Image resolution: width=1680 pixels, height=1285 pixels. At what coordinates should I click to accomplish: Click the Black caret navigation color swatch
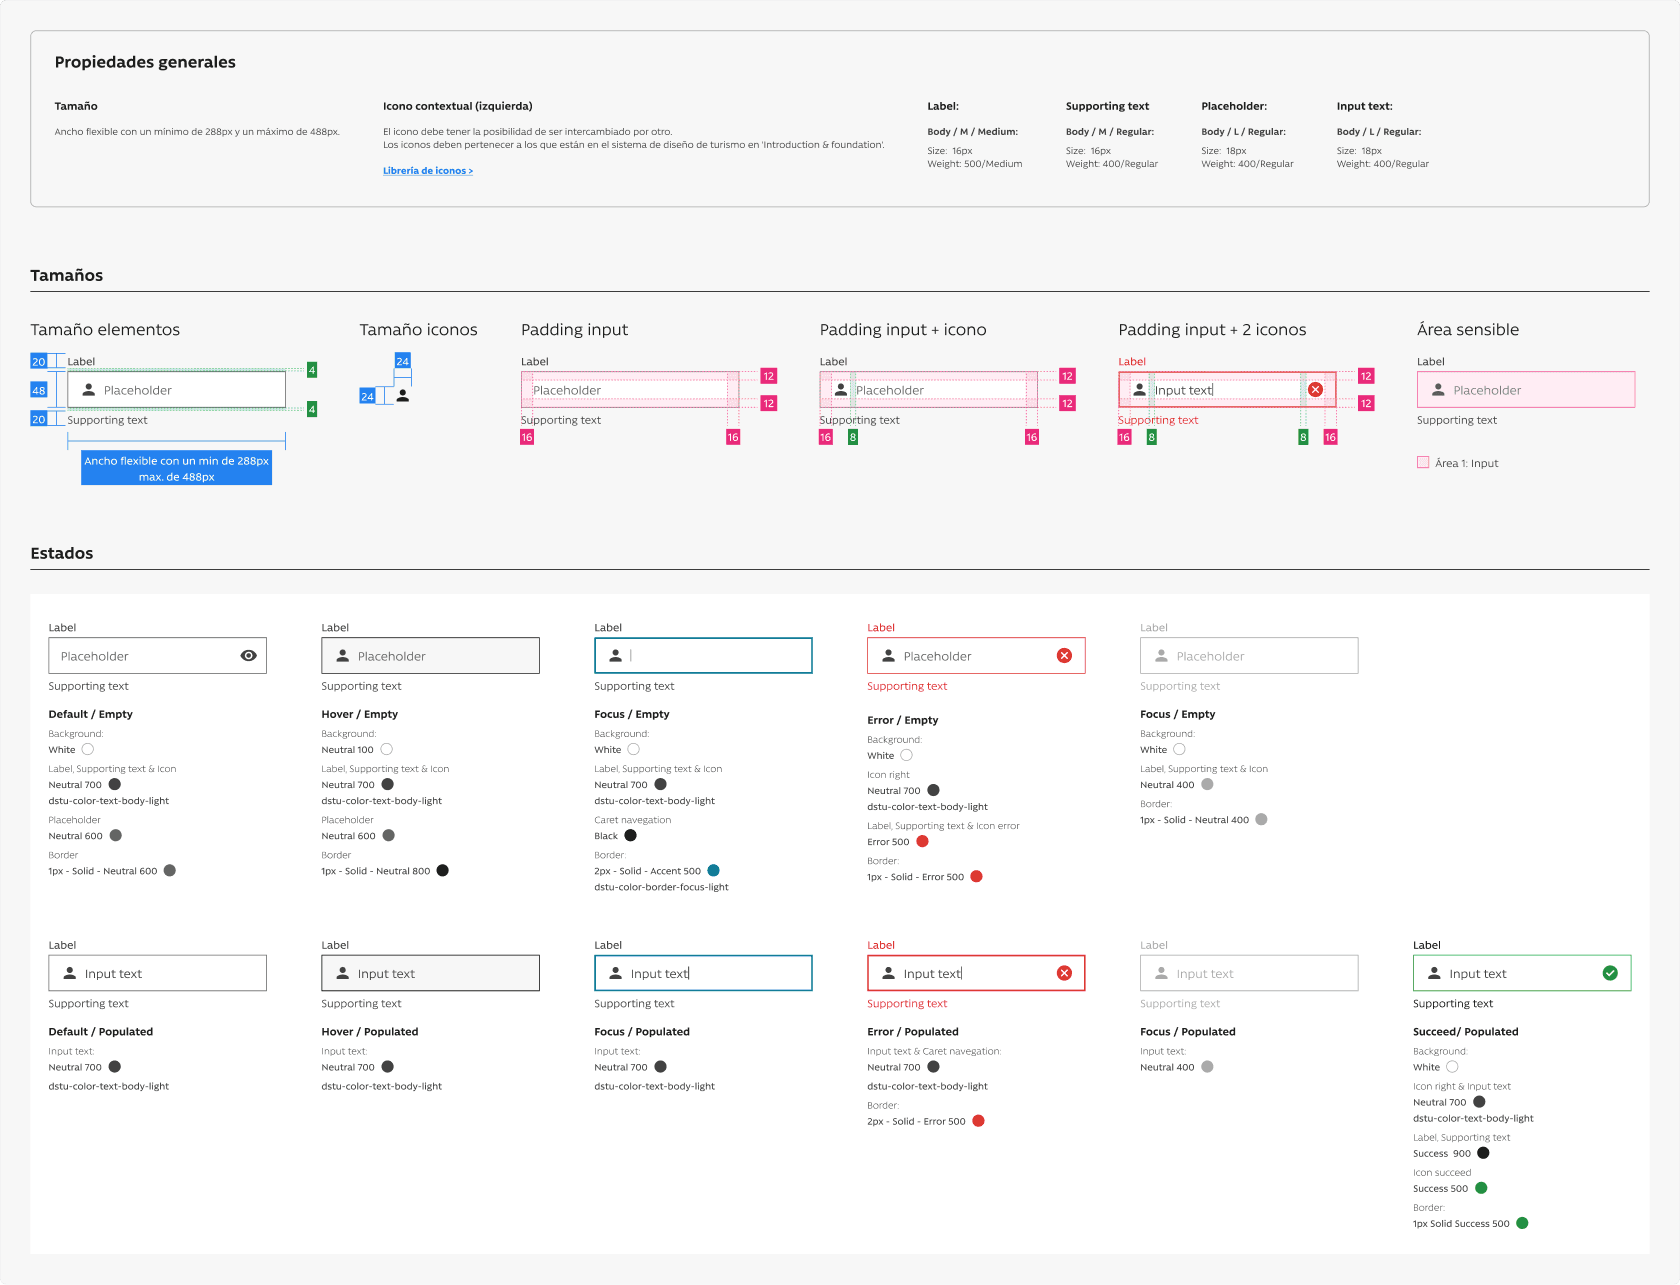(630, 836)
